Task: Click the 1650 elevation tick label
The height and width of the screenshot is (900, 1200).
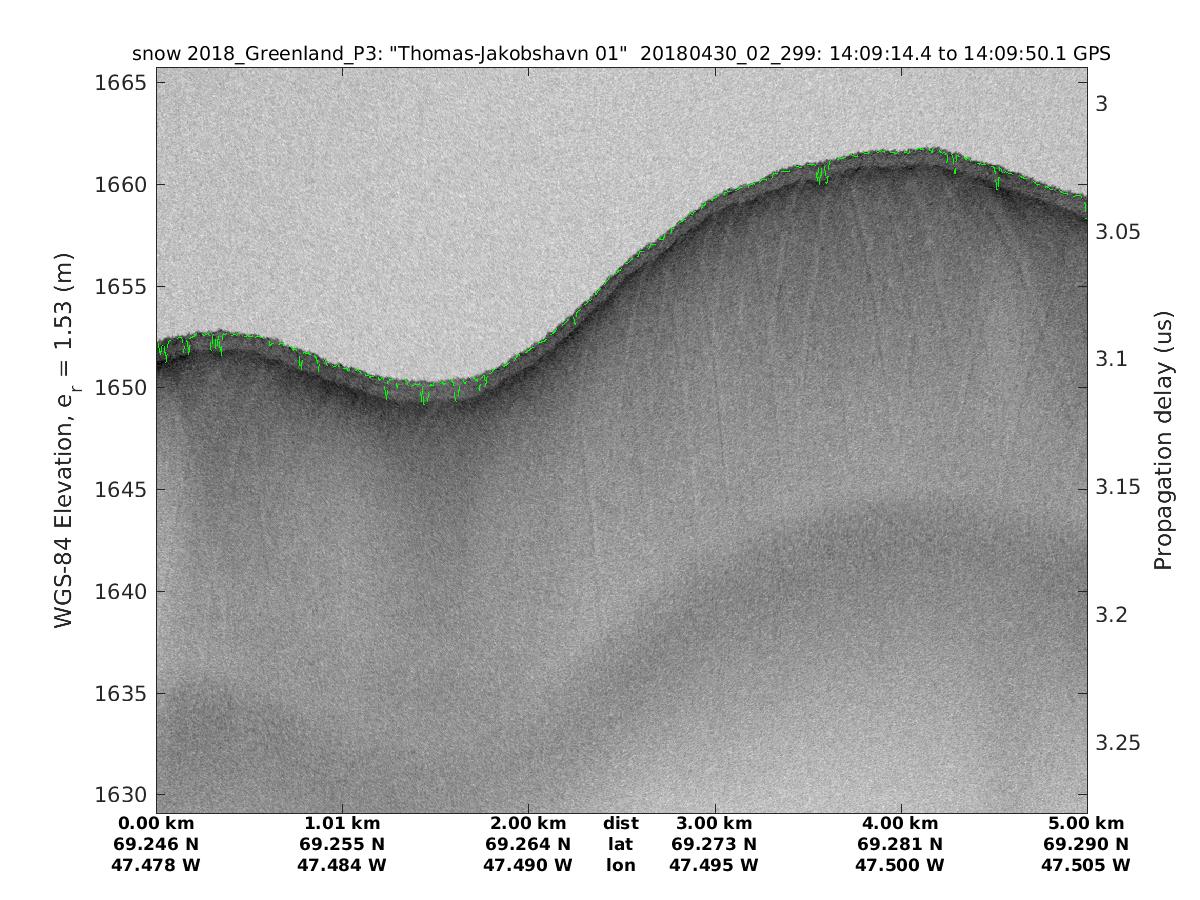Action: [x=120, y=388]
